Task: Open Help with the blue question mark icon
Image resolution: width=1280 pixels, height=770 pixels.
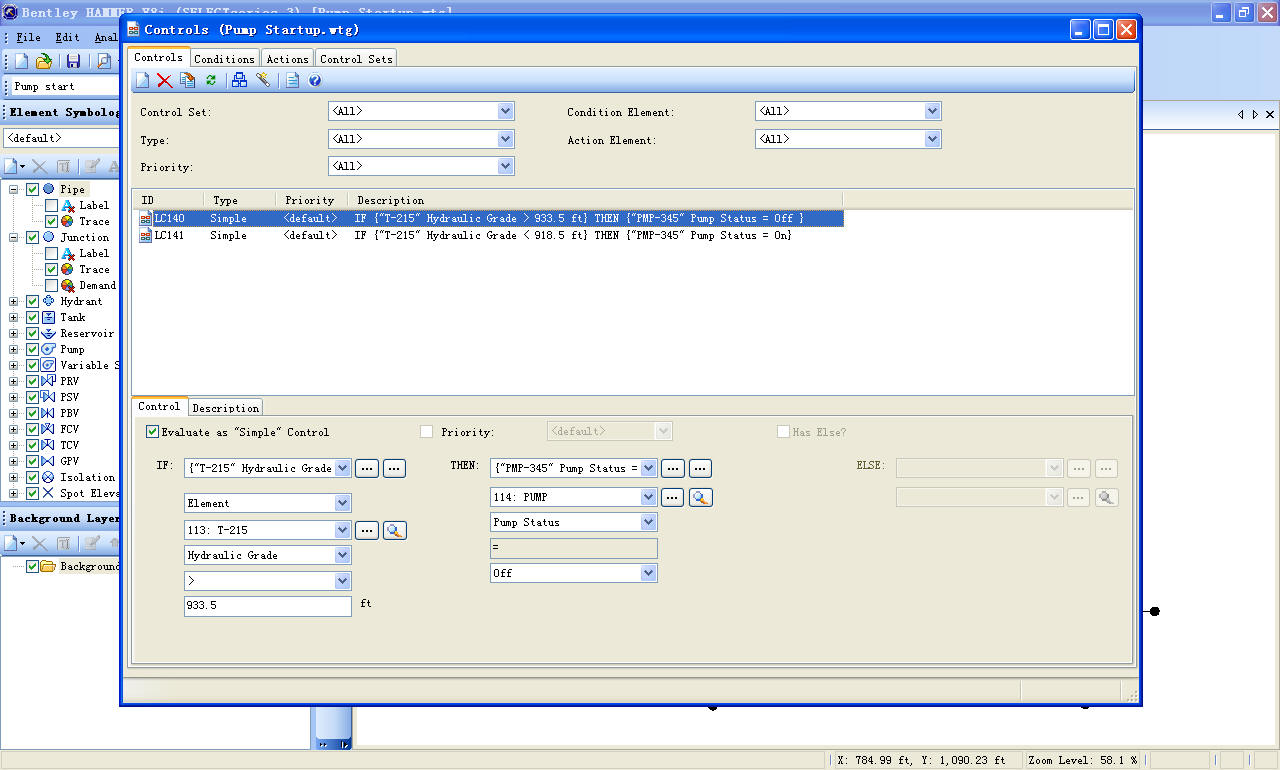Action: pyautogui.click(x=315, y=80)
